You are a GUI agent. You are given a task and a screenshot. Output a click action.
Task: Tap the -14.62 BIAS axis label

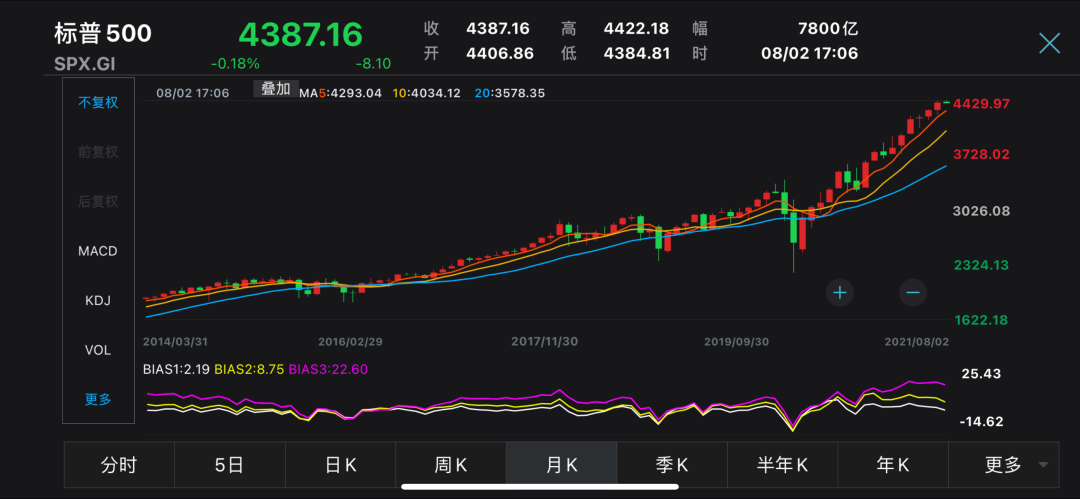point(981,422)
